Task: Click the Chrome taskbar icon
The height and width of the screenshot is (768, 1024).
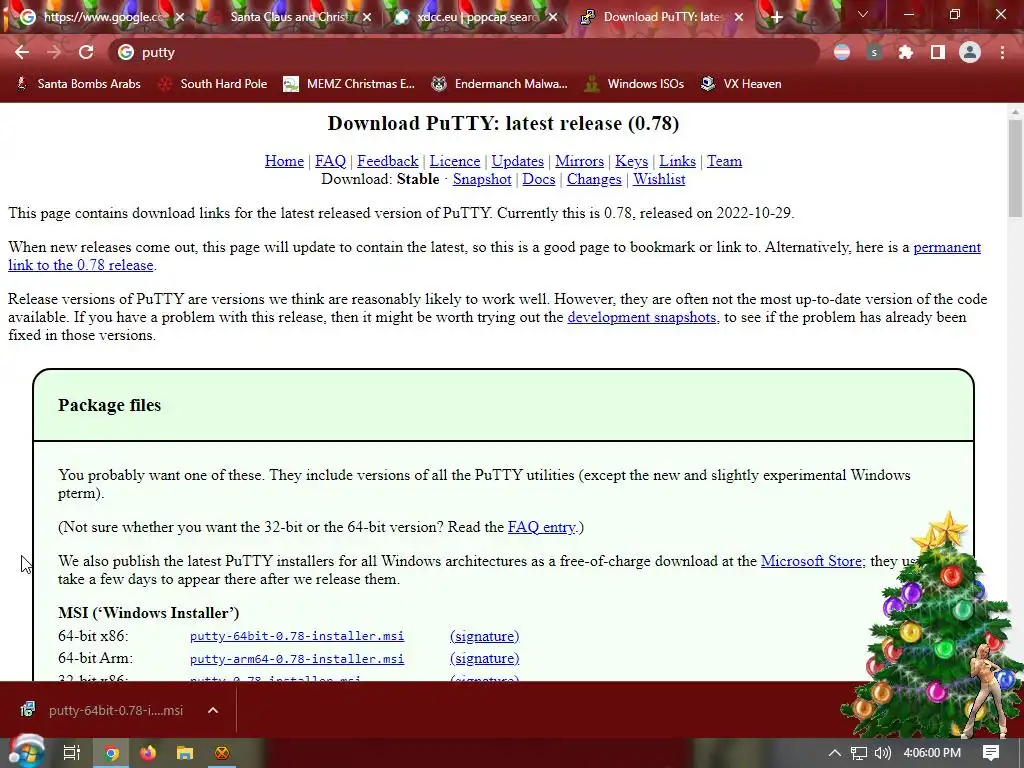Action: click(112, 753)
